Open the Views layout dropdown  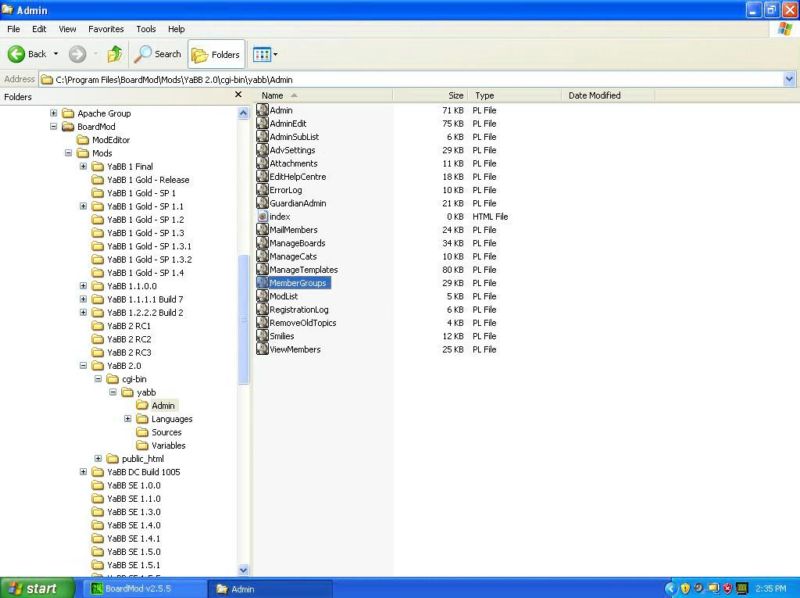265,54
